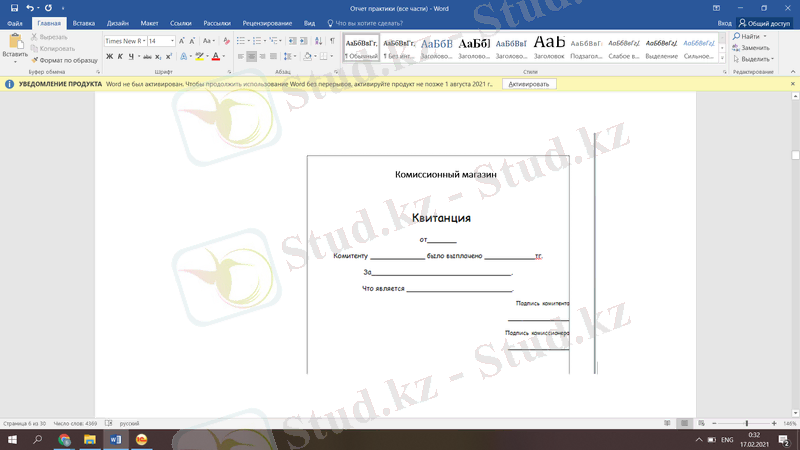The width and height of the screenshot is (800, 450).
Task: Click the Clear All Formatting icon
Action: 227,41
